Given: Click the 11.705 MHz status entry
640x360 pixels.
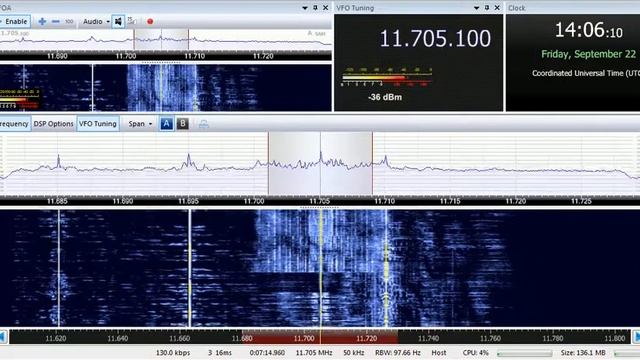Looking at the screenshot, I should click(x=314, y=353).
